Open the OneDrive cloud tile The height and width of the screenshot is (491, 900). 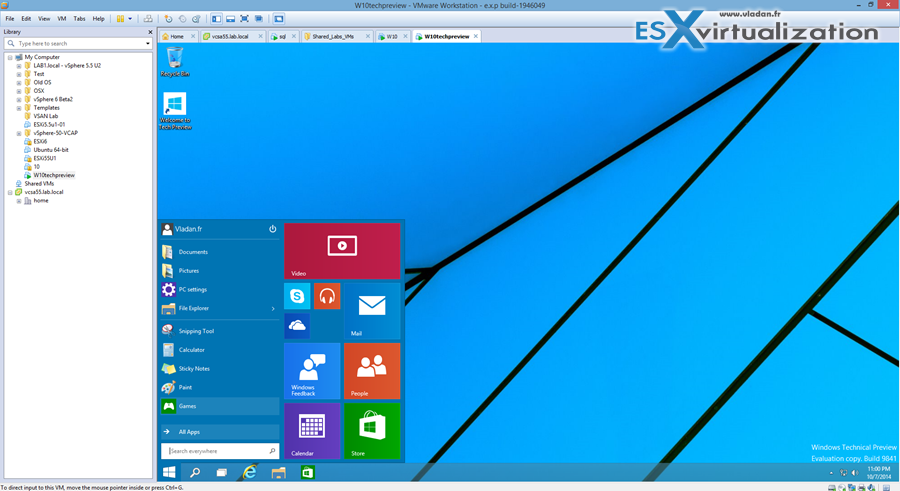(297, 326)
